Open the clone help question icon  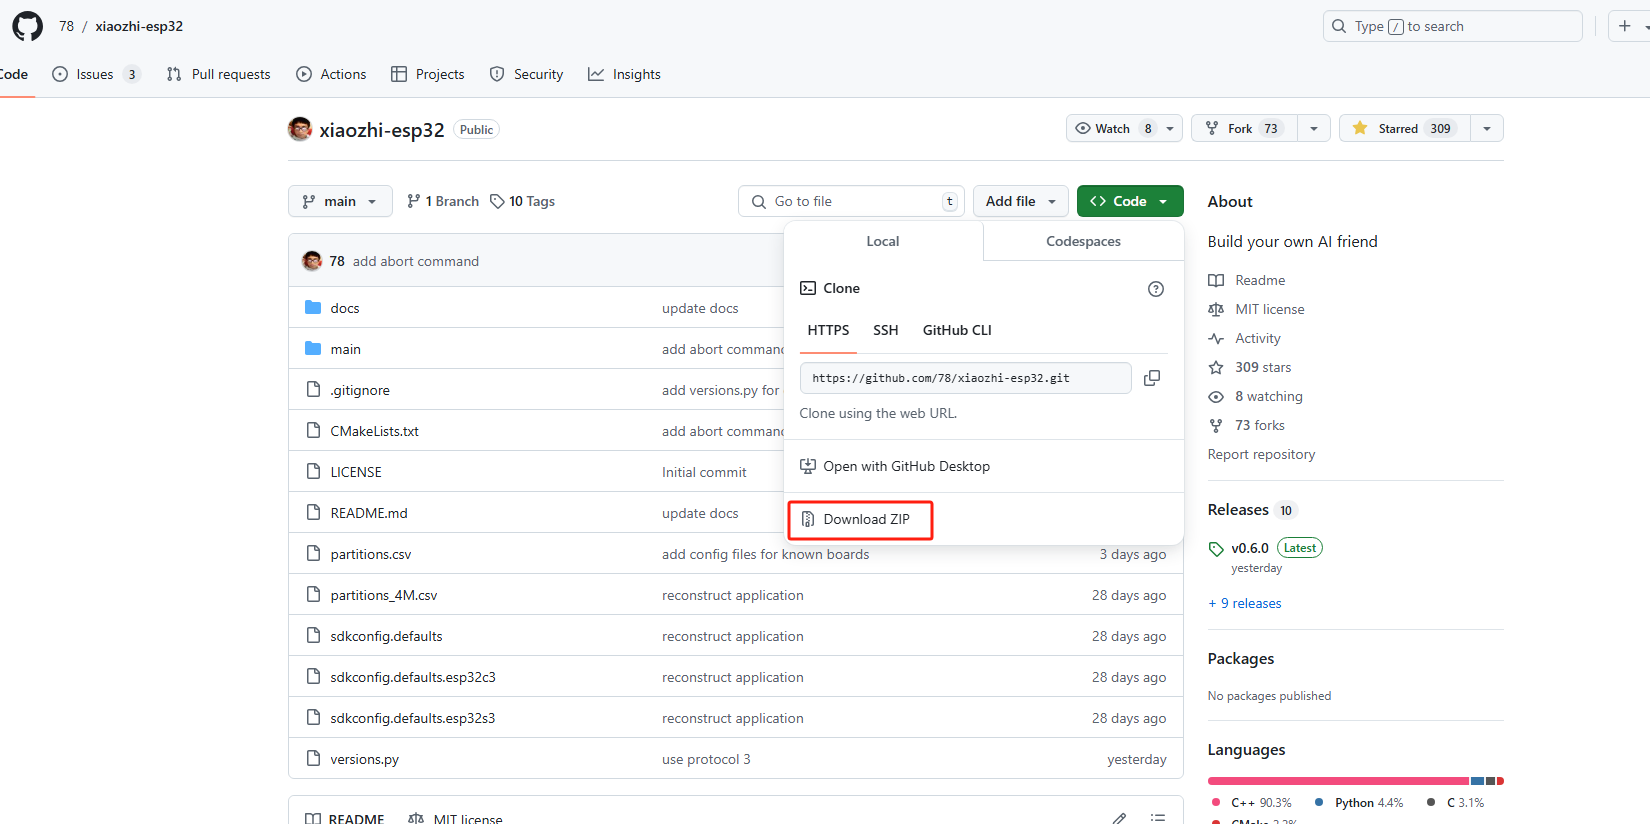1156,289
